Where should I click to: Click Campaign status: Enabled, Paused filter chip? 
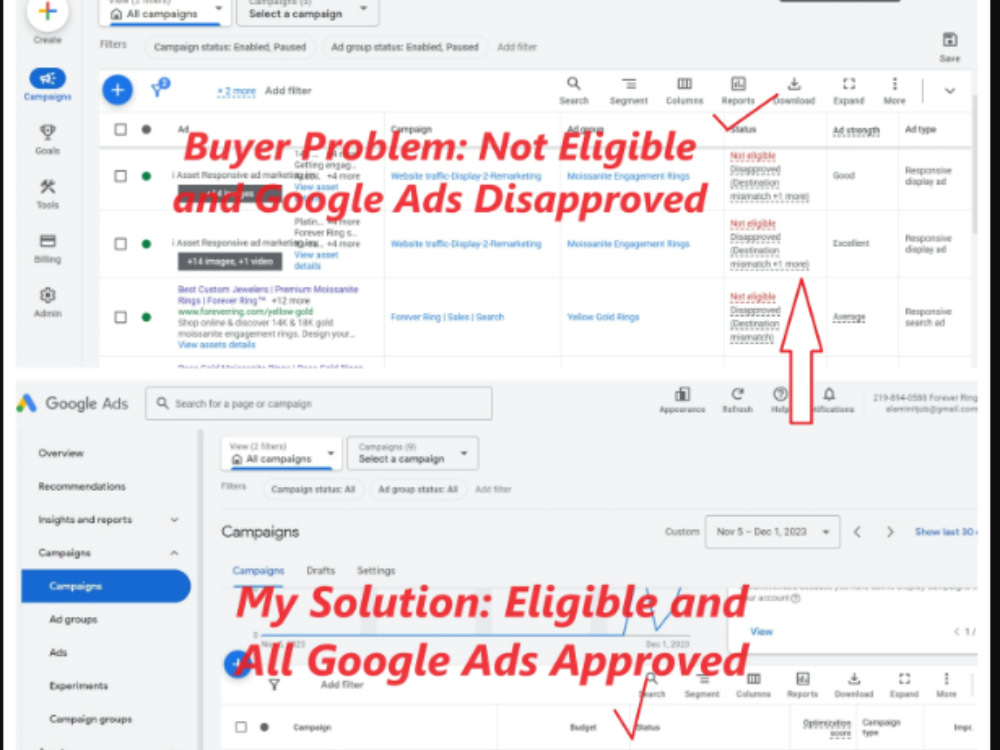point(230,47)
